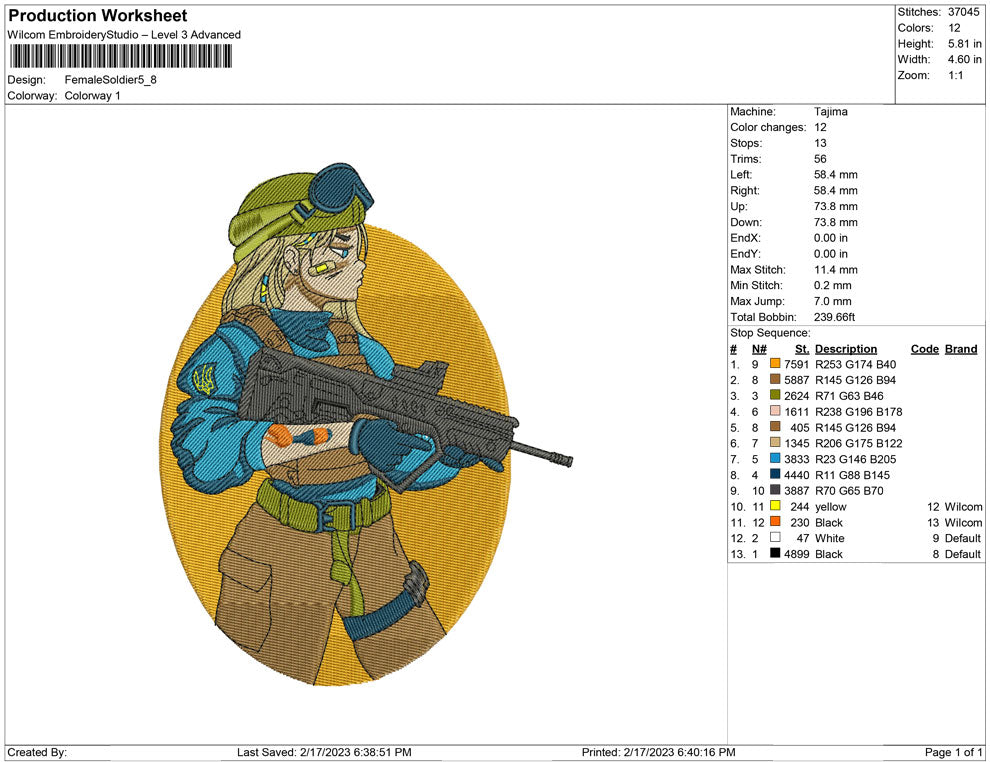Viewport: 990px width, 762px height.
Task: Click the Stops value 13
Action: pos(820,143)
